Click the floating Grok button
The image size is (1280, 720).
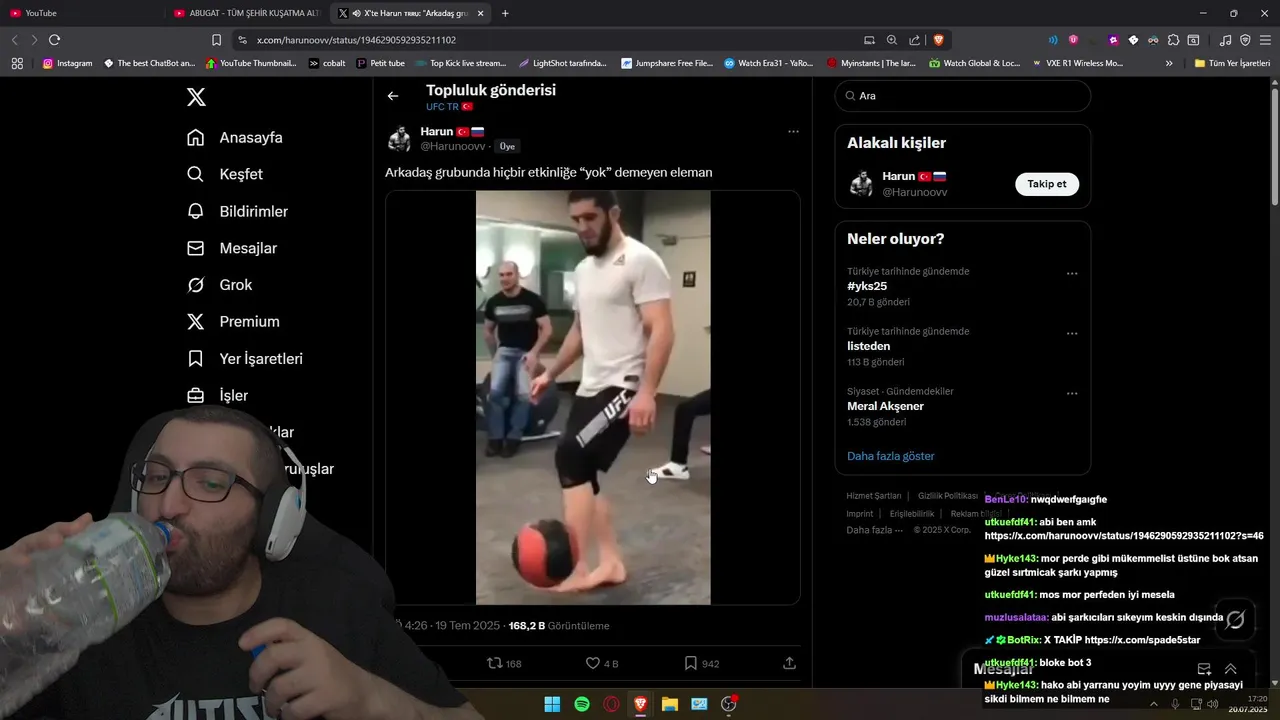click(1235, 619)
